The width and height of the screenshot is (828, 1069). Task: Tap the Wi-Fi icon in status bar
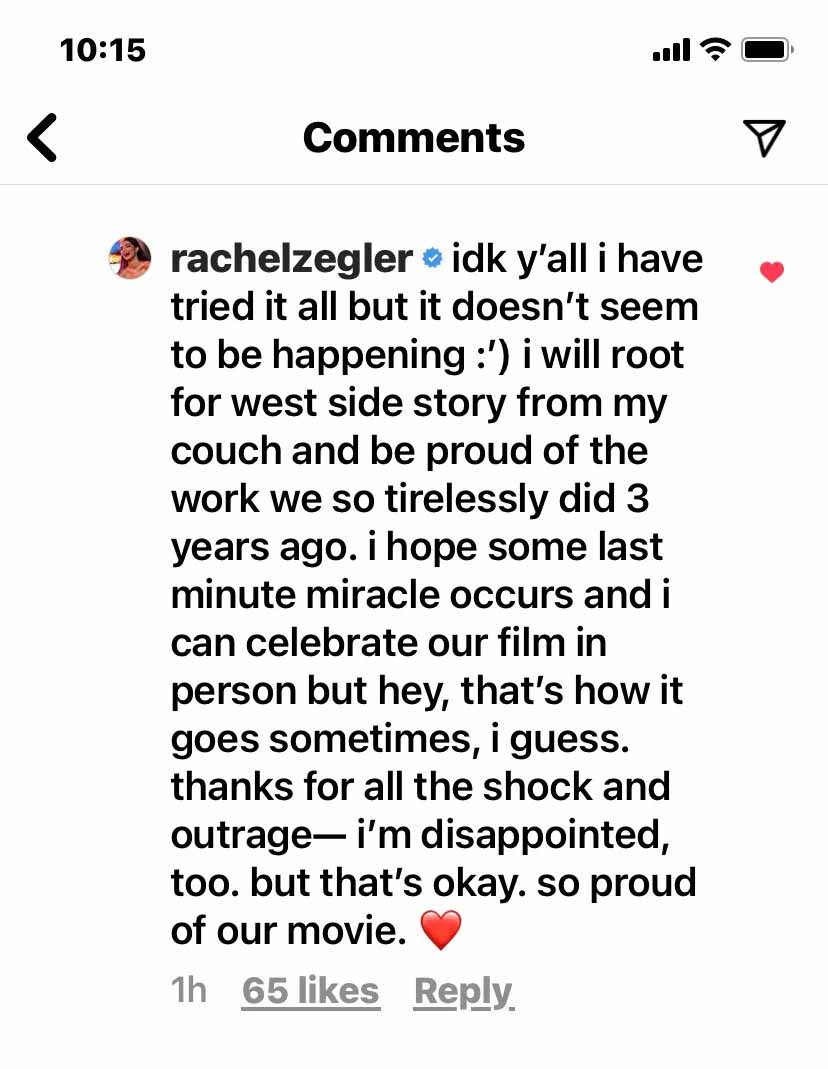click(x=714, y=49)
